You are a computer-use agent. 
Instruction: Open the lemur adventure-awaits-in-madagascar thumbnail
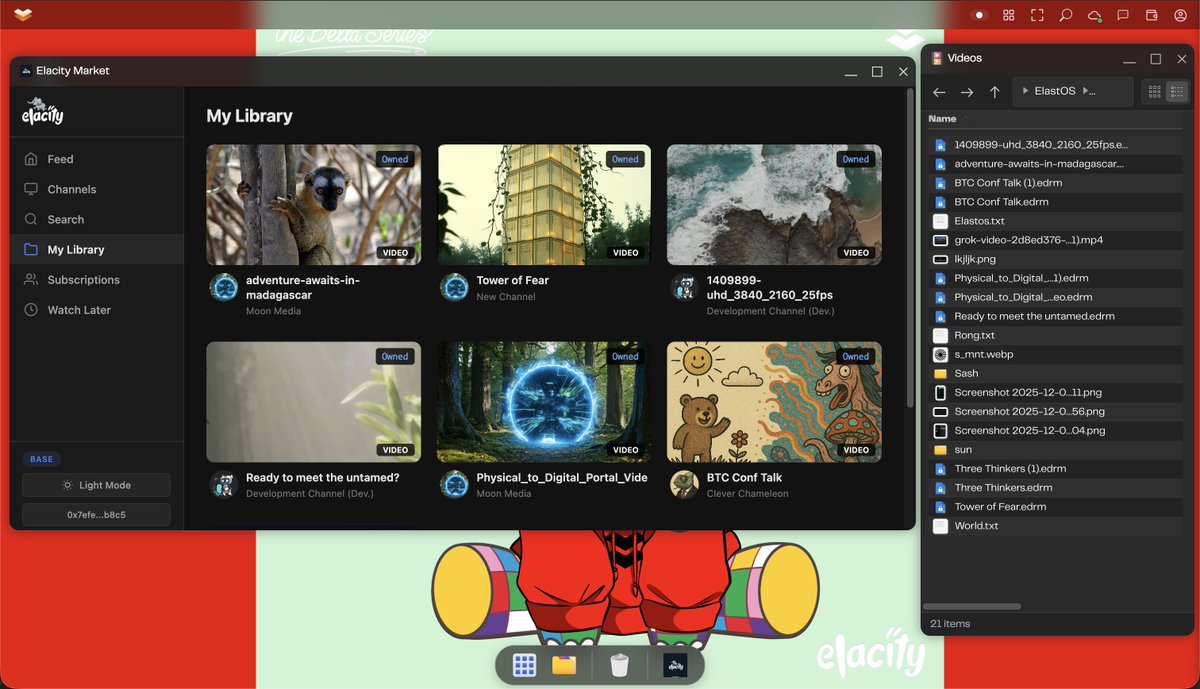tap(314, 205)
